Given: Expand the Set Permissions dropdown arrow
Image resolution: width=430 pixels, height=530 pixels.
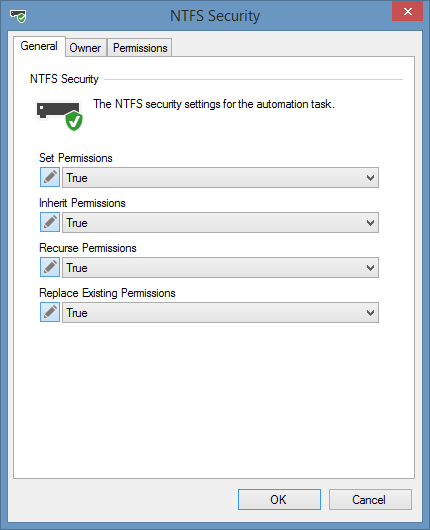Looking at the screenshot, I should [370, 177].
